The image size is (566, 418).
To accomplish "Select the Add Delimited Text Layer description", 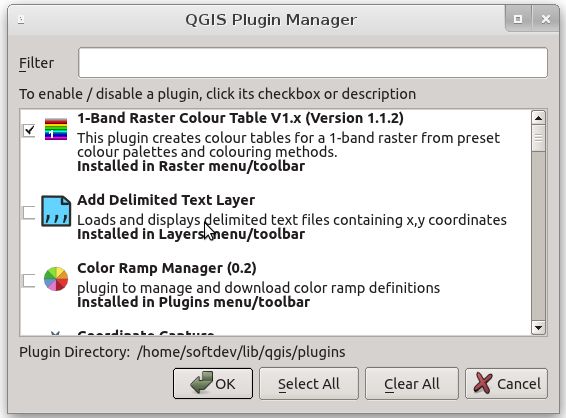I will pyautogui.click(x=292, y=220).
